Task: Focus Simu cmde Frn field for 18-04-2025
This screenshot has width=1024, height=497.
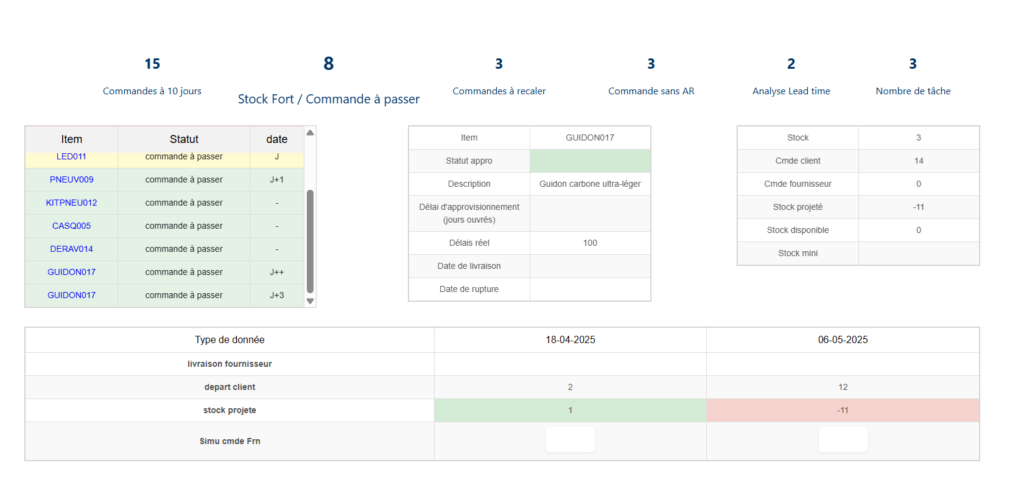Action: (x=570, y=440)
